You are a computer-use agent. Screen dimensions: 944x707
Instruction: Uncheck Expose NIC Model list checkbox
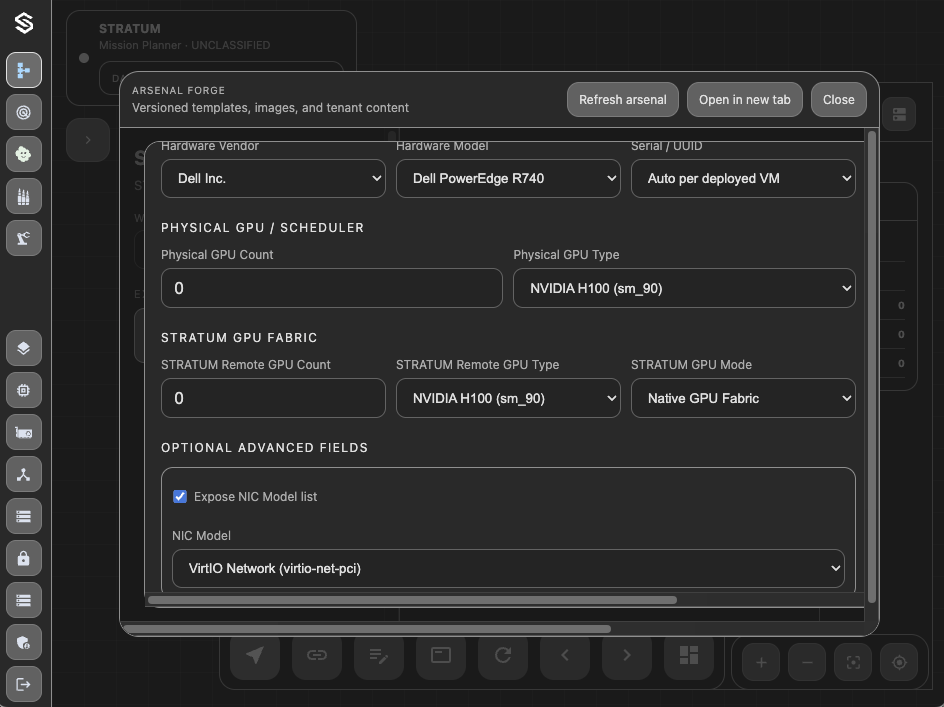tap(180, 496)
